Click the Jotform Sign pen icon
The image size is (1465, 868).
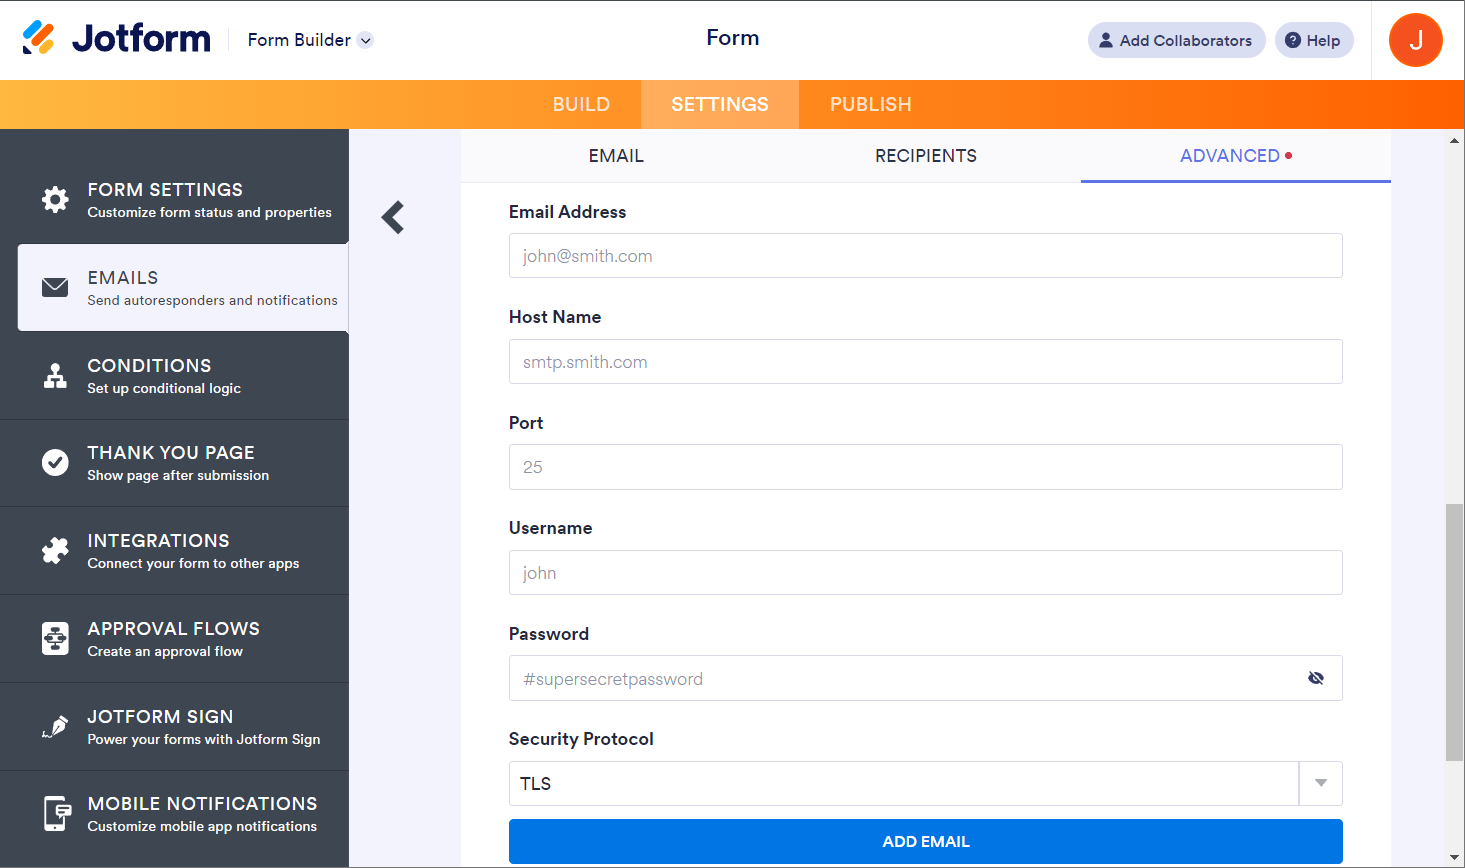click(55, 727)
